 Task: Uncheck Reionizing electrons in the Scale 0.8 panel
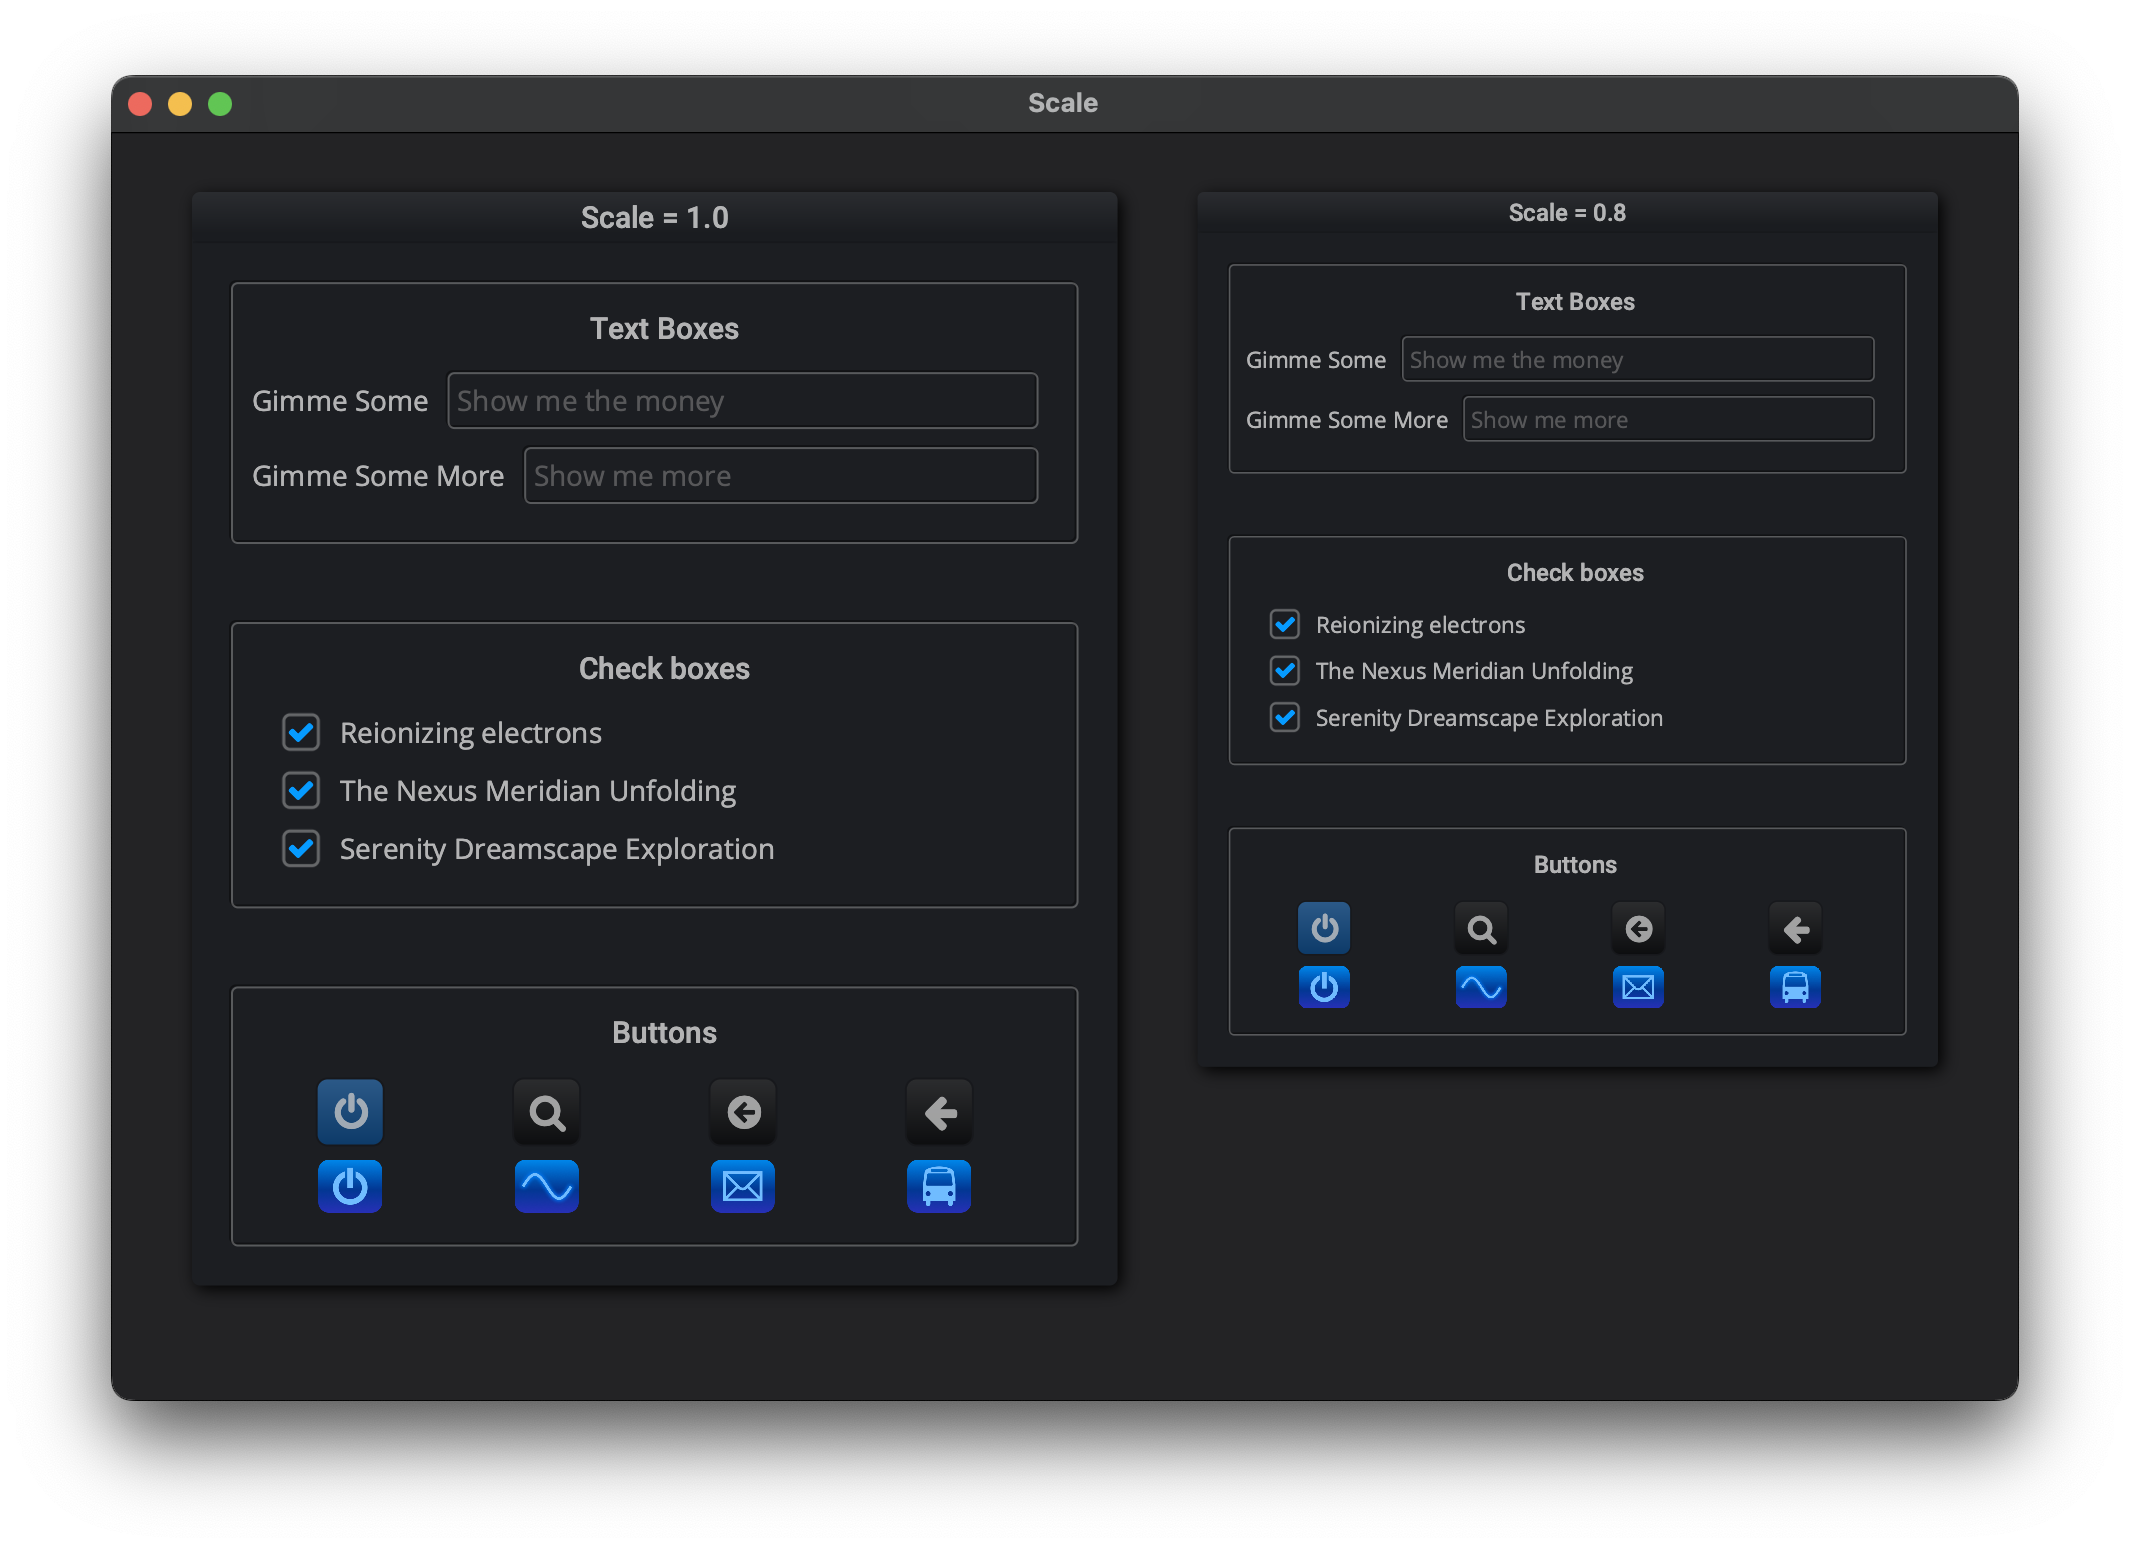1285,624
